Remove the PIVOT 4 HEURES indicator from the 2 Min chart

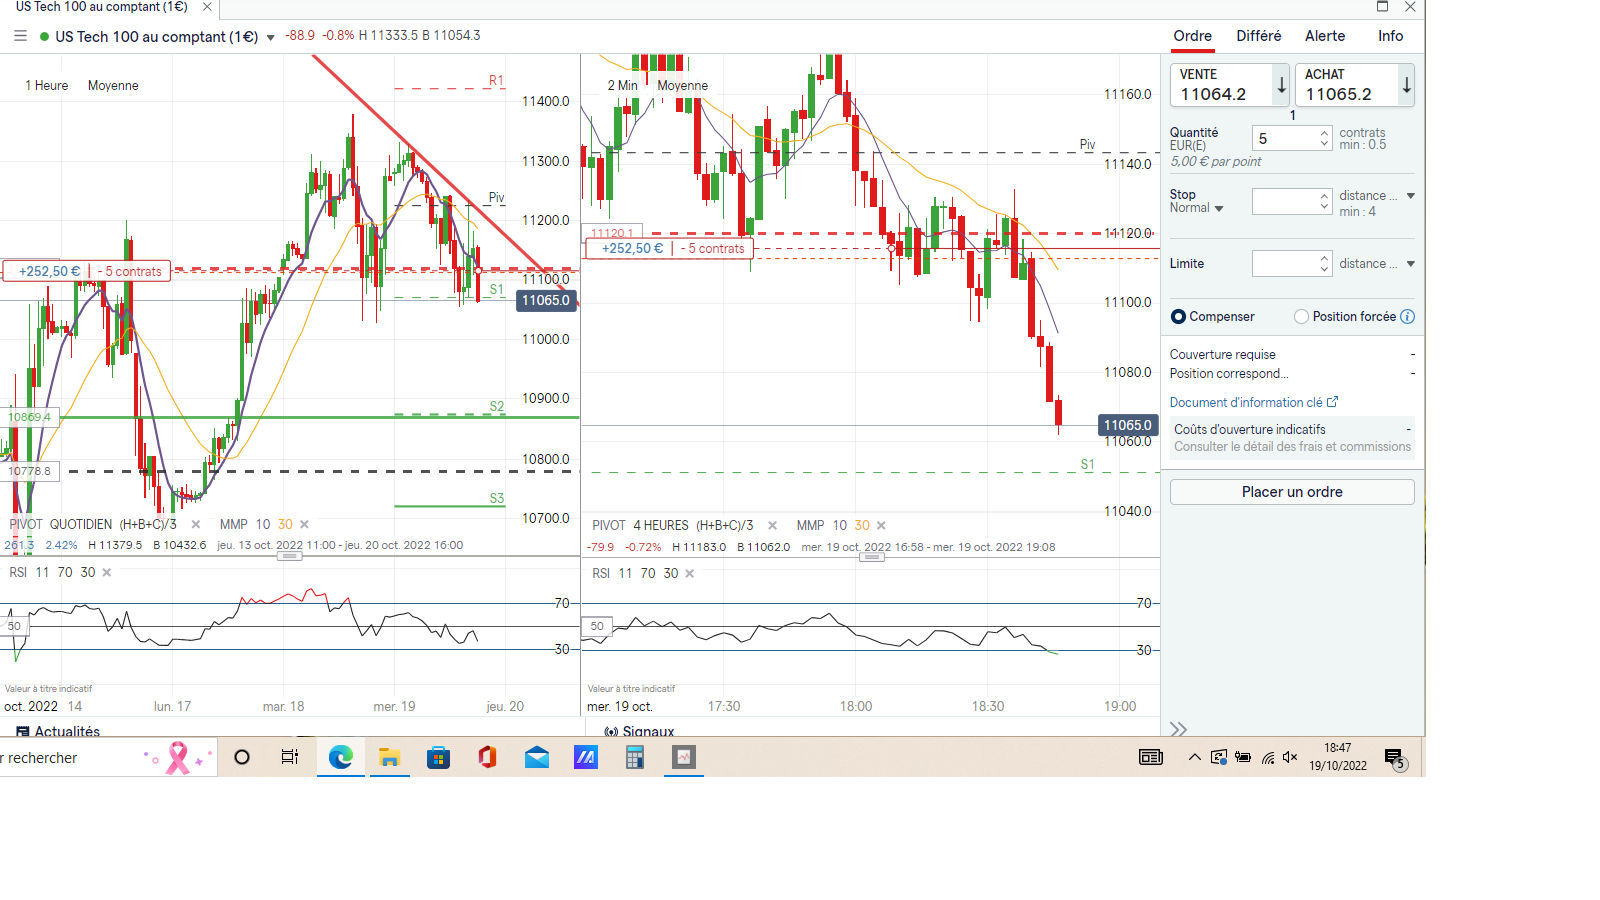(773, 525)
